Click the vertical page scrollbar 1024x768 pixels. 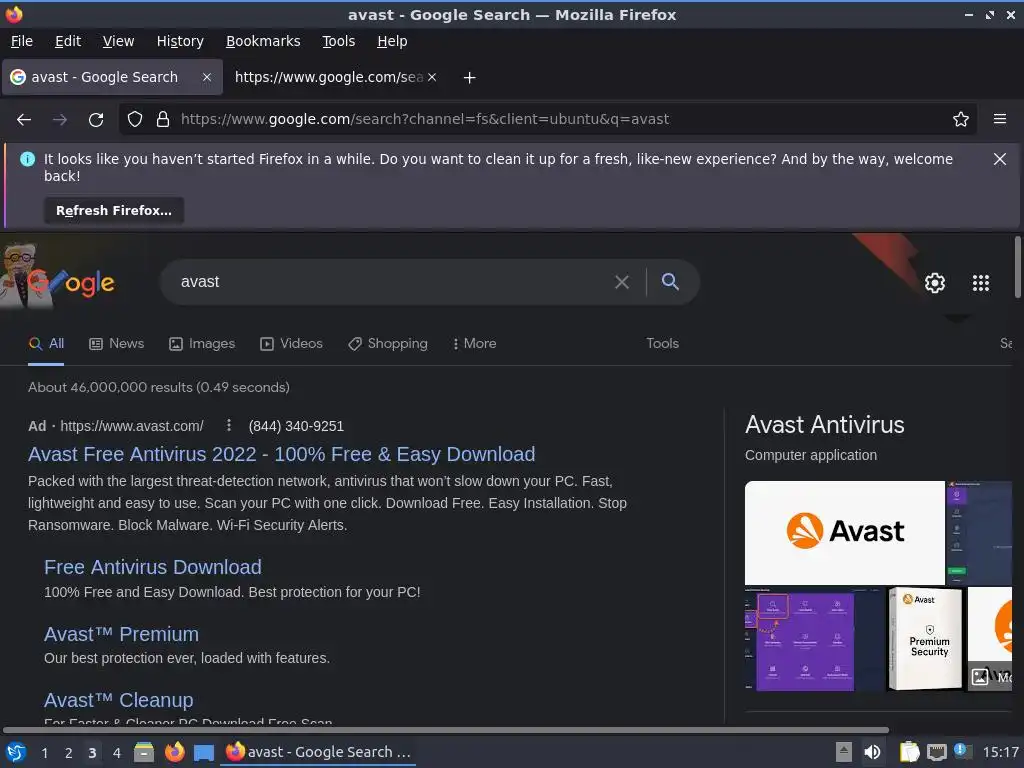pyautogui.click(x=1017, y=268)
